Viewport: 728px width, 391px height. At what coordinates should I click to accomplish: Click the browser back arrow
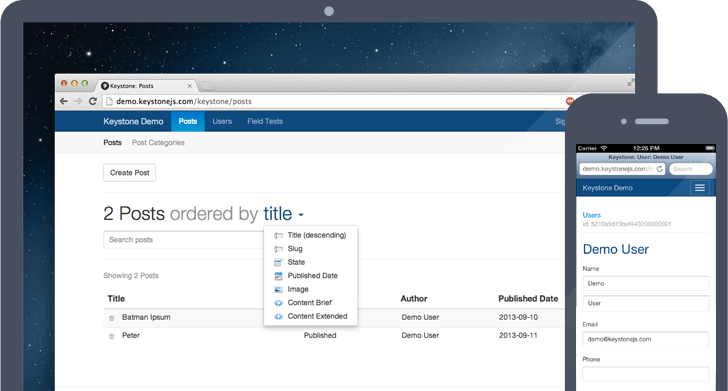(64, 101)
